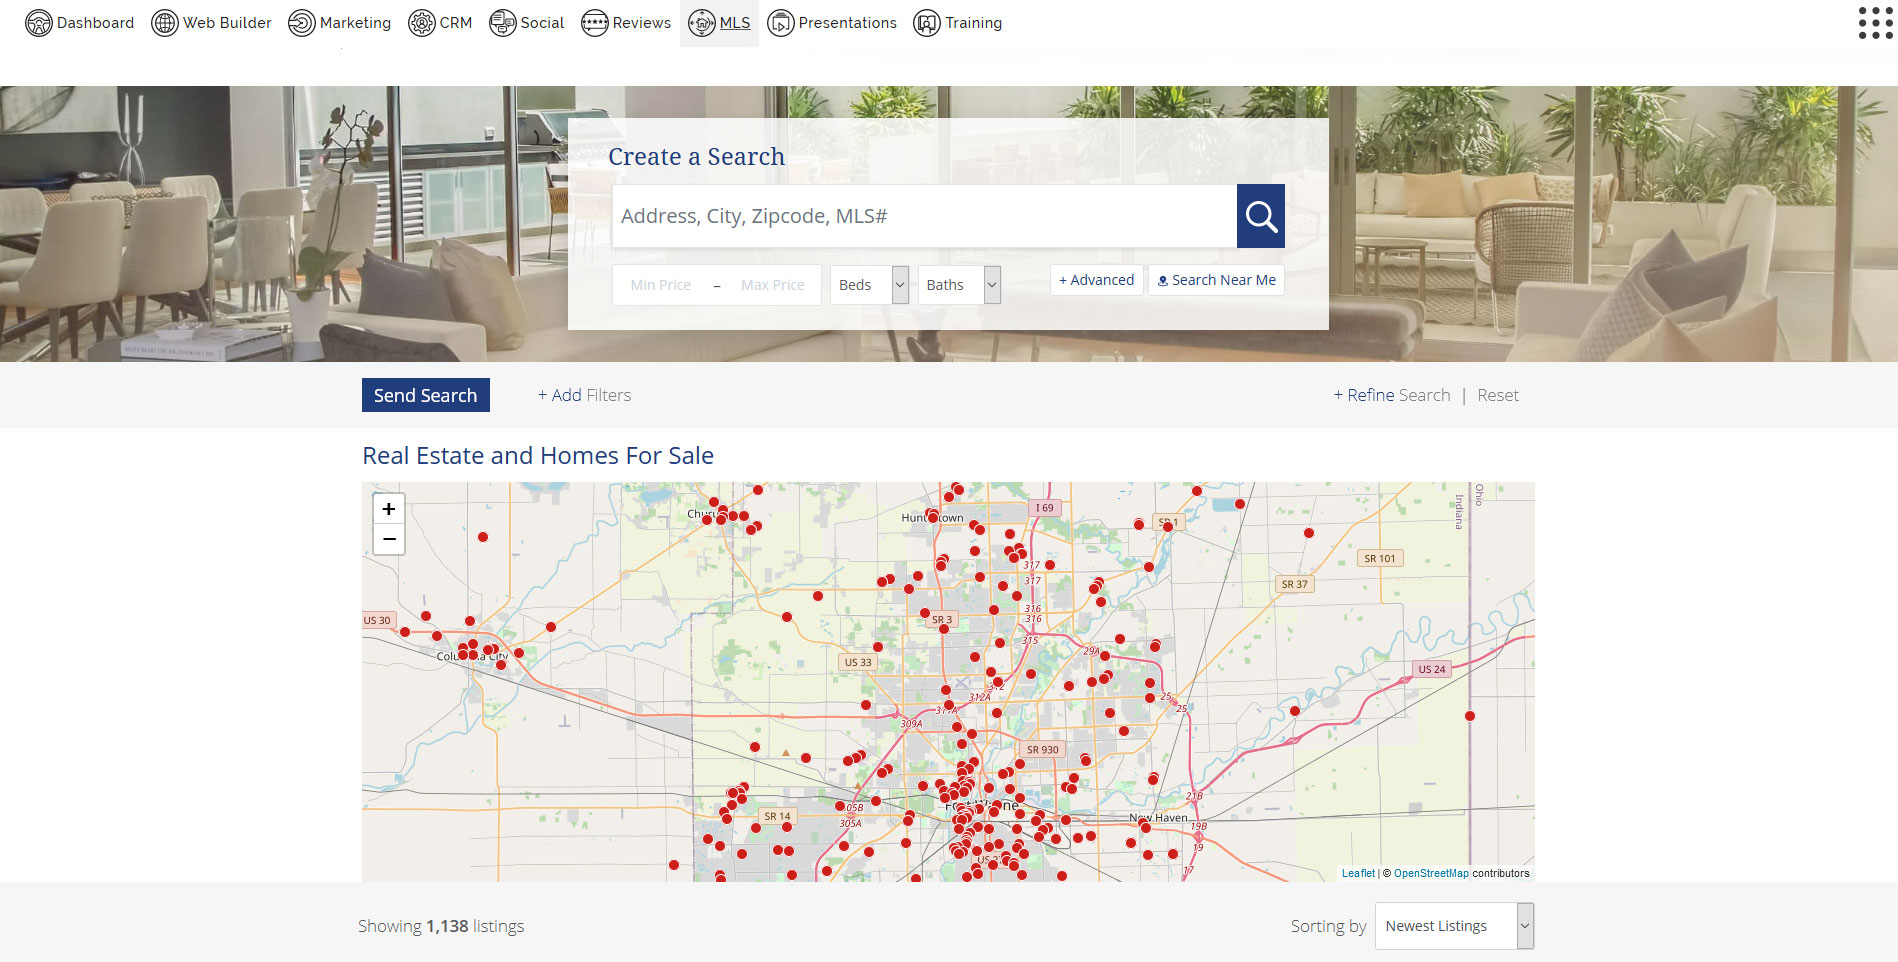Image resolution: width=1898 pixels, height=962 pixels.
Task: Click the Create a Search heading
Action: pos(697,157)
